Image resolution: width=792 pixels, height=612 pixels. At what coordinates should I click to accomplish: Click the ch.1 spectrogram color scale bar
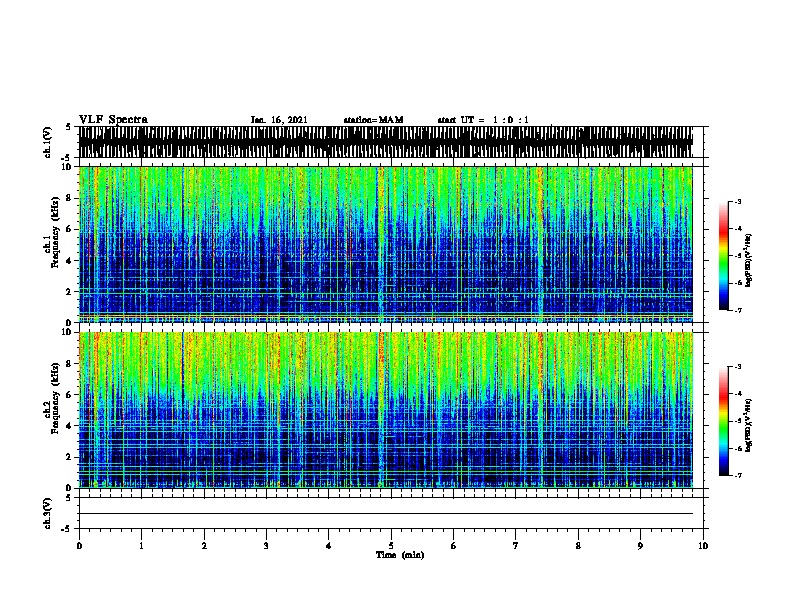(x=723, y=256)
